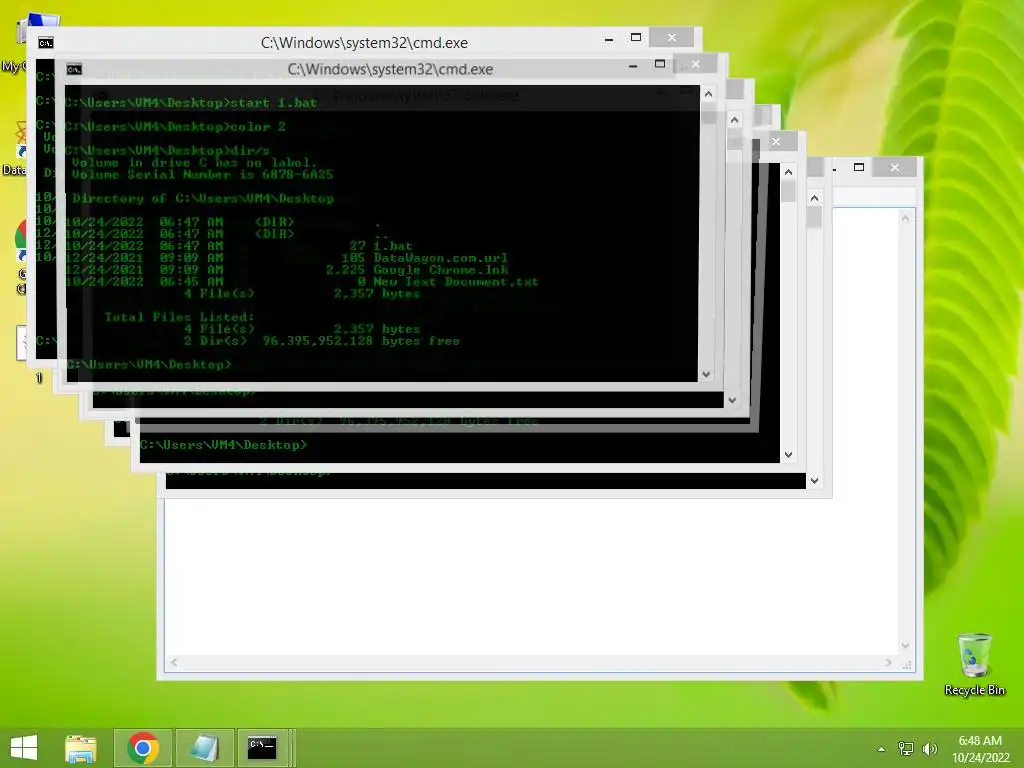
Task: Click 'New Text Document.txt' in the listing
Action: [456, 281]
